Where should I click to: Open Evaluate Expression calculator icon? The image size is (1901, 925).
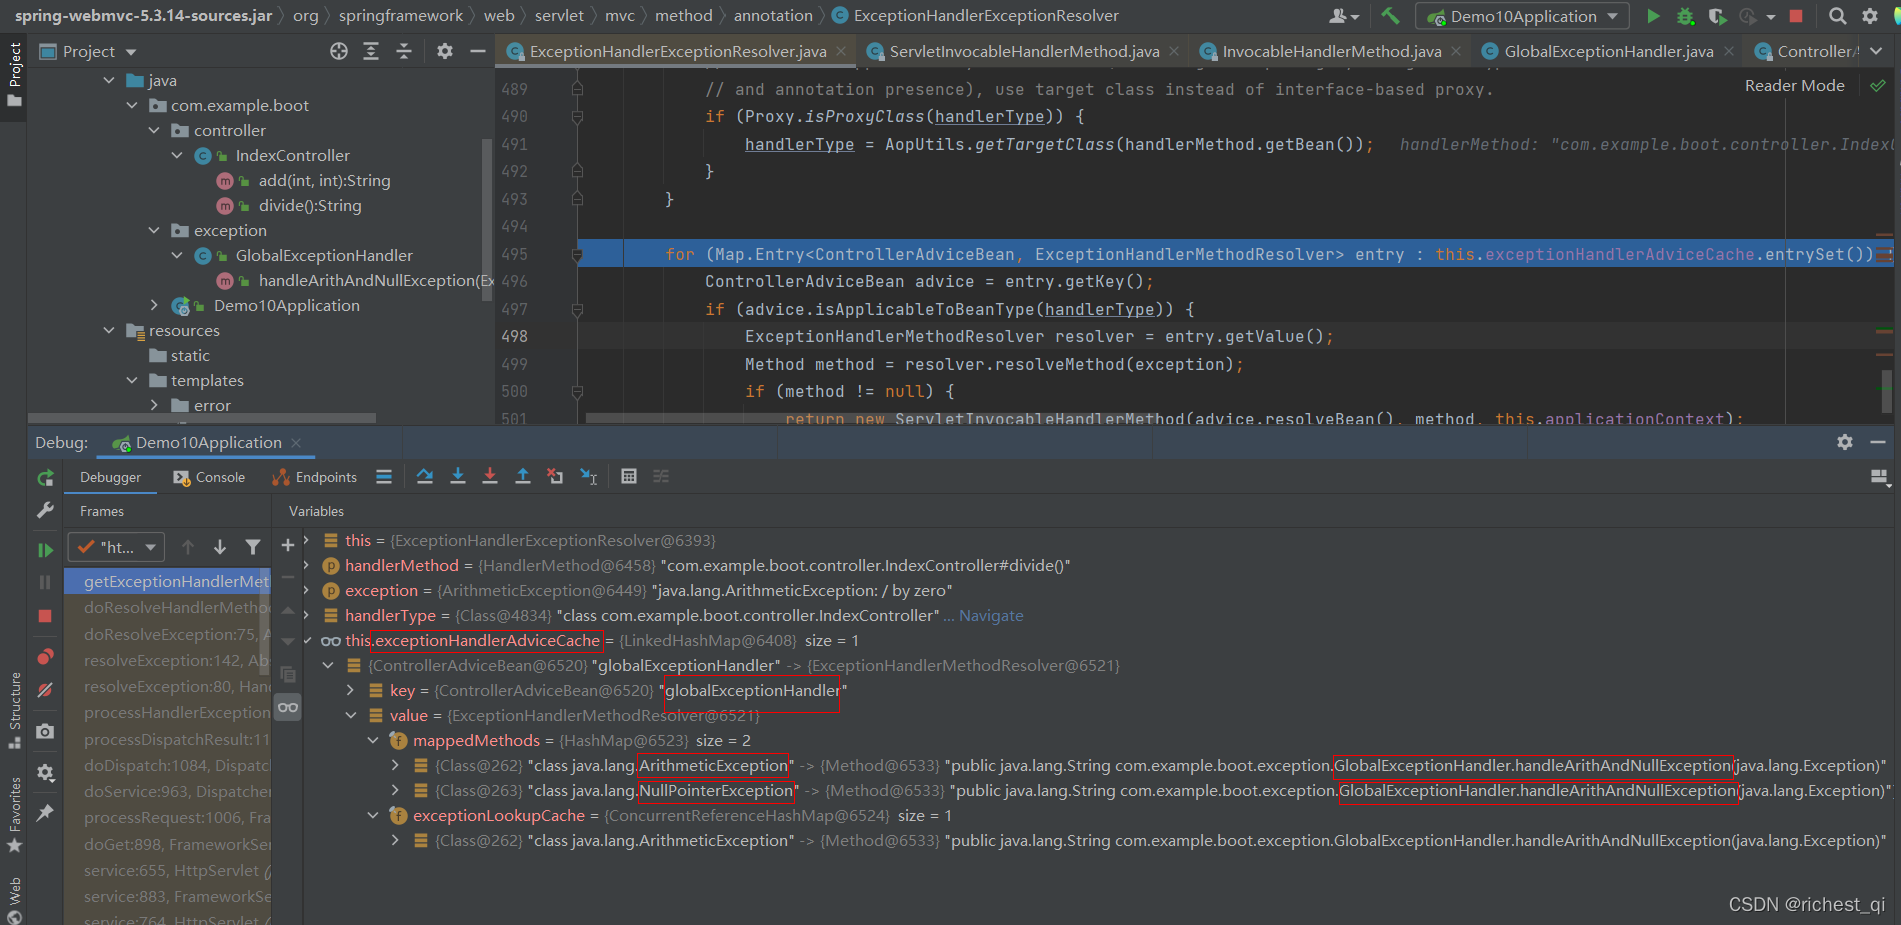pyautogui.click(x=629, y=477)
